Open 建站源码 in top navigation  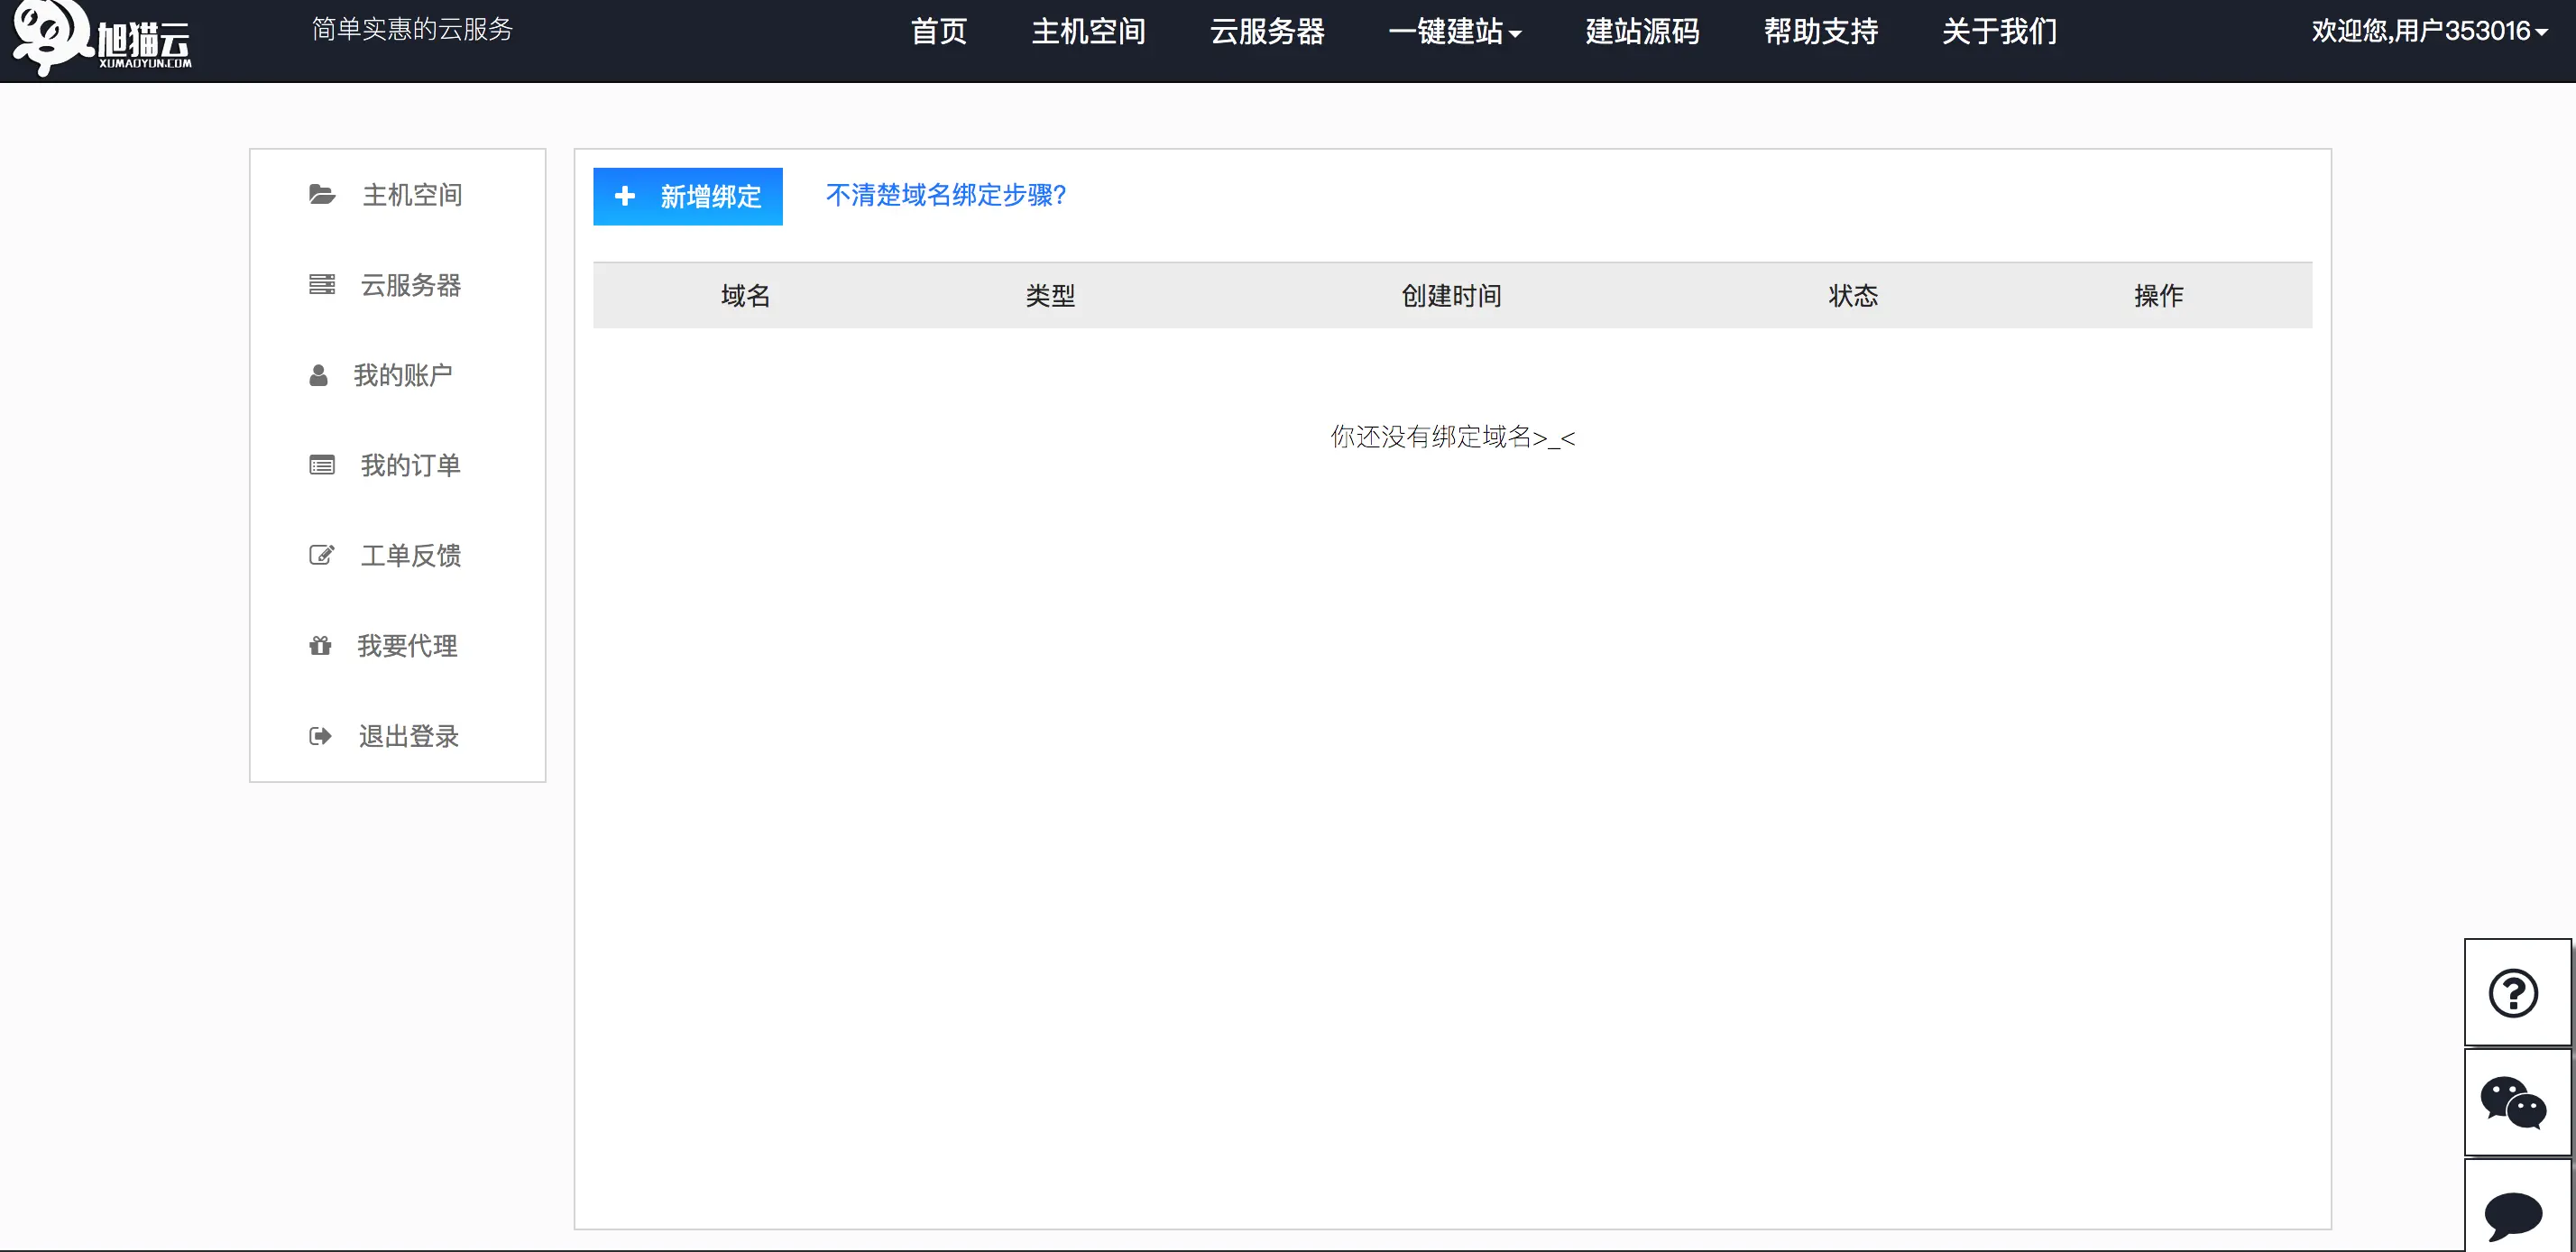click(1642, 32)
